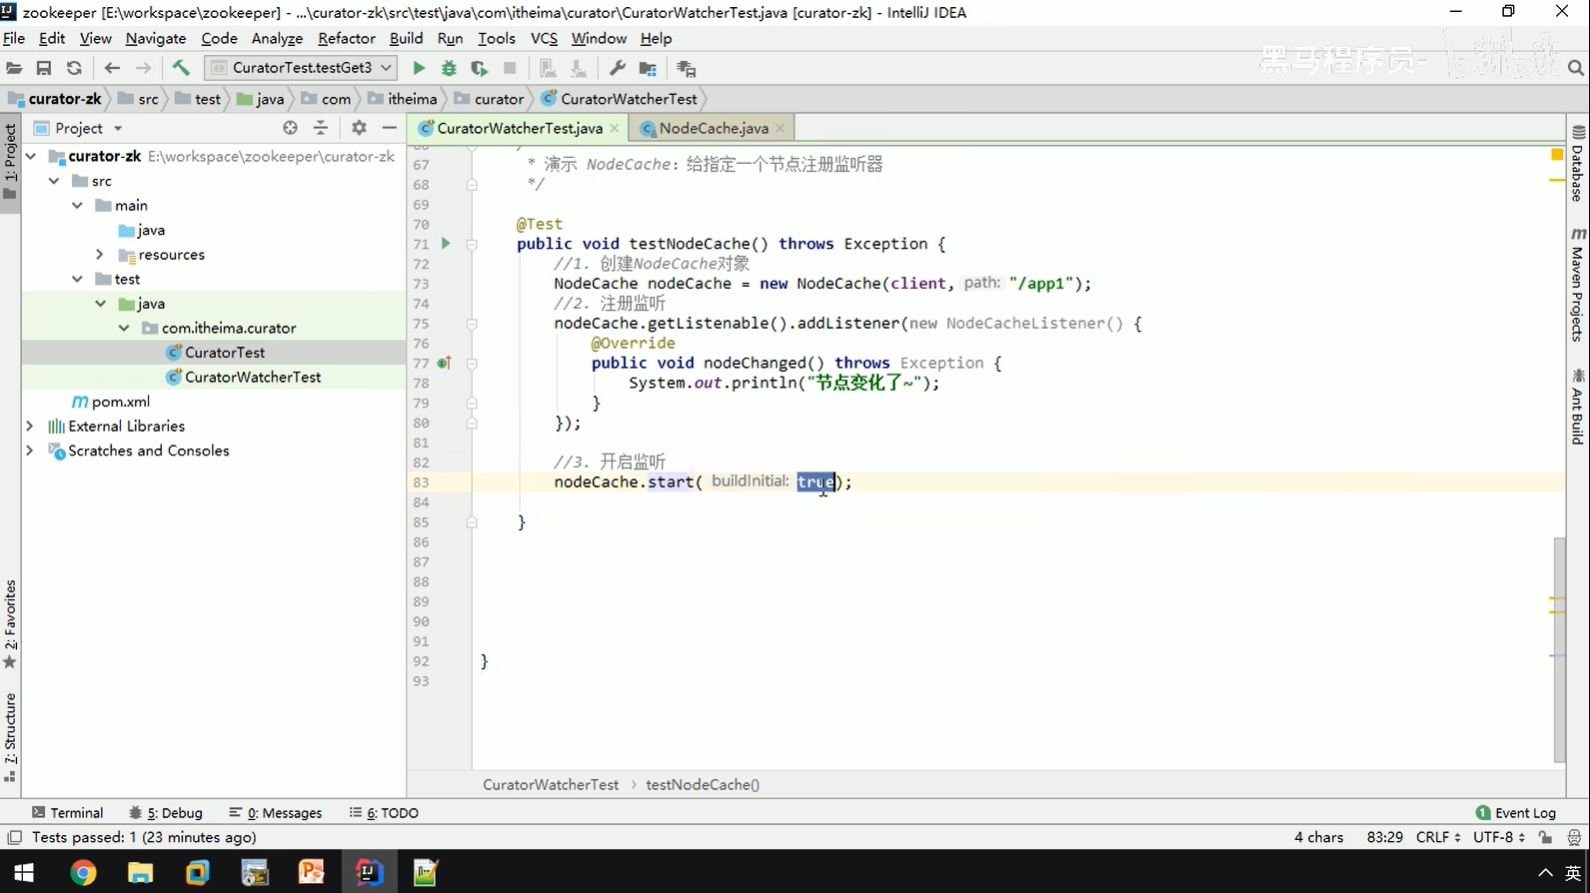
Task: Open the Refactor menu
Action: [346, 38]
